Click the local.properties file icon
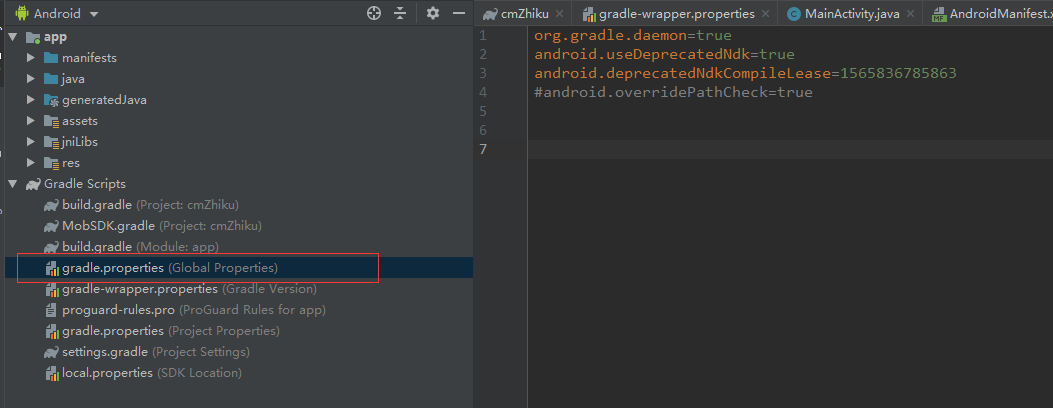 tap(51, 372)
